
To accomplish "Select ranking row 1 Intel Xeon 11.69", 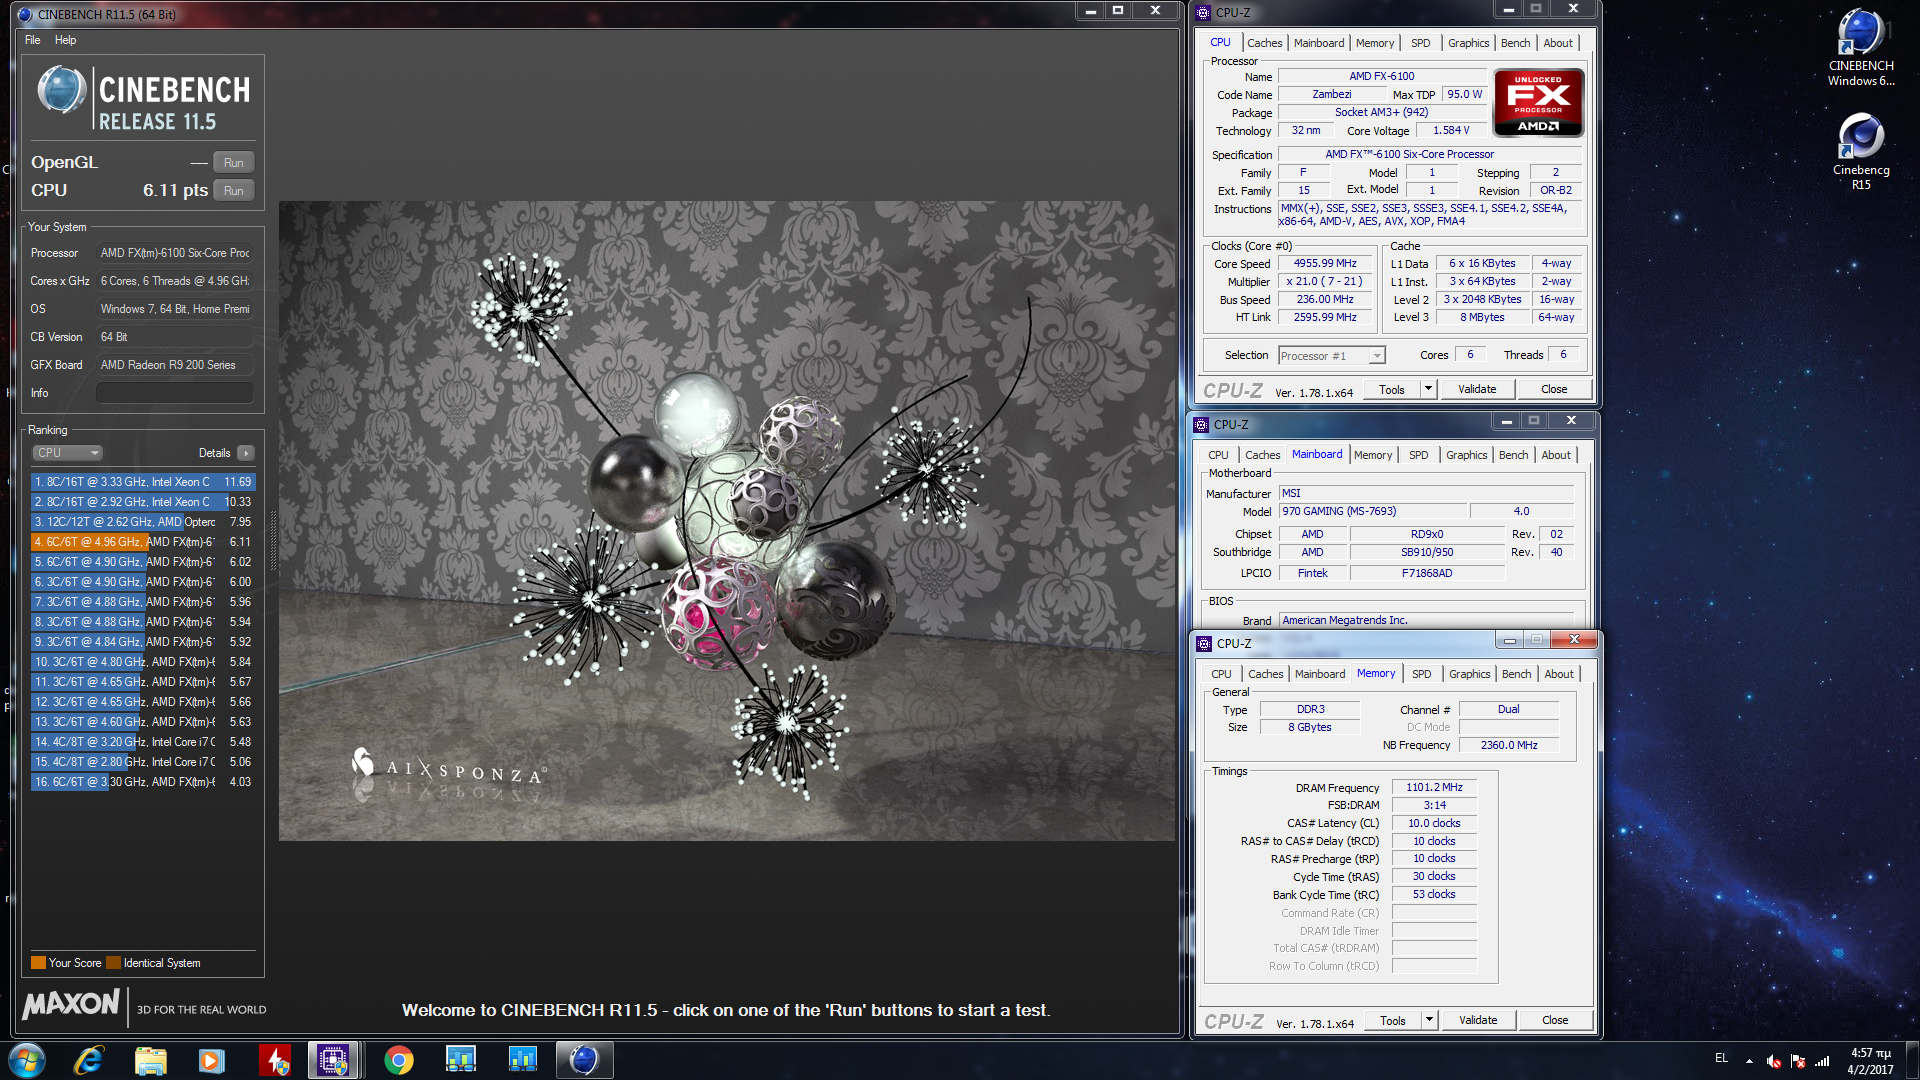I will (x=143, y=482).
